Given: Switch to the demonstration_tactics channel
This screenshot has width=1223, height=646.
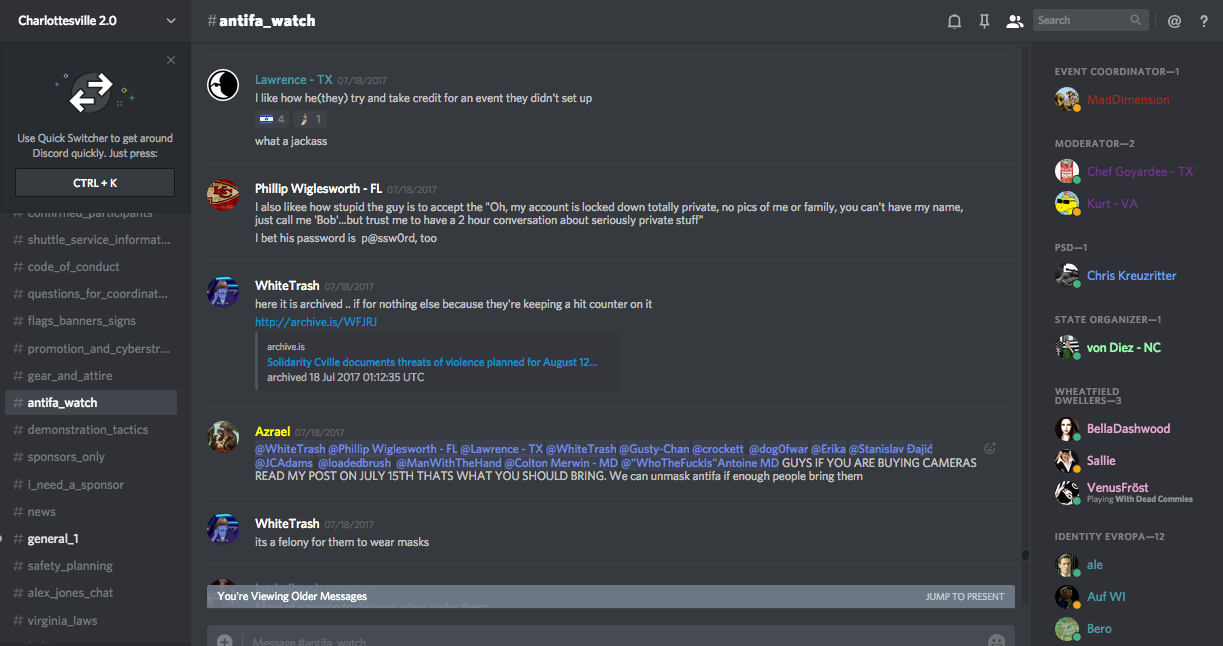Looking at the screenshot, I should [88, 430].
